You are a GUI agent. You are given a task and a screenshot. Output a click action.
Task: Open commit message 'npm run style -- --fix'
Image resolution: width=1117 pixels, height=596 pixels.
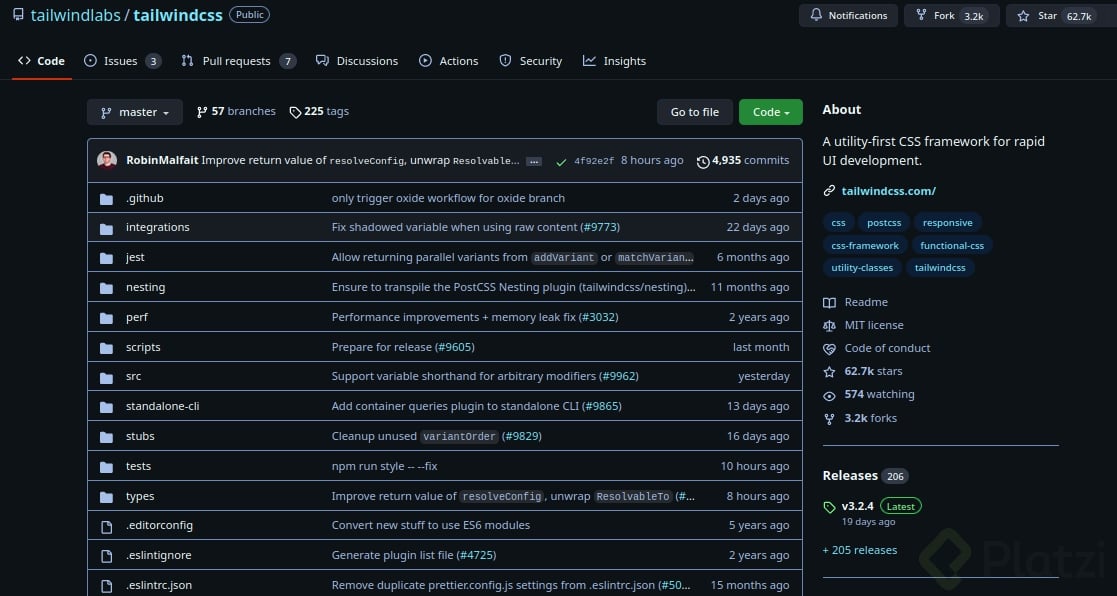[385, 466]
